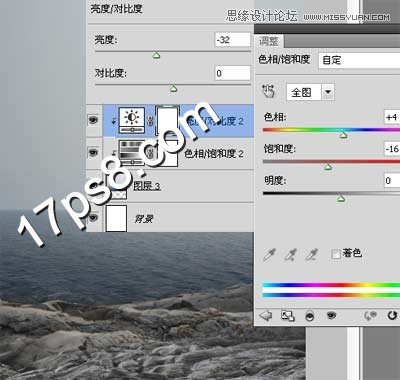Click the 色相 hue slider handle
Image resolution: width=400 pixels, height=380 pixels.
[343, 135]
